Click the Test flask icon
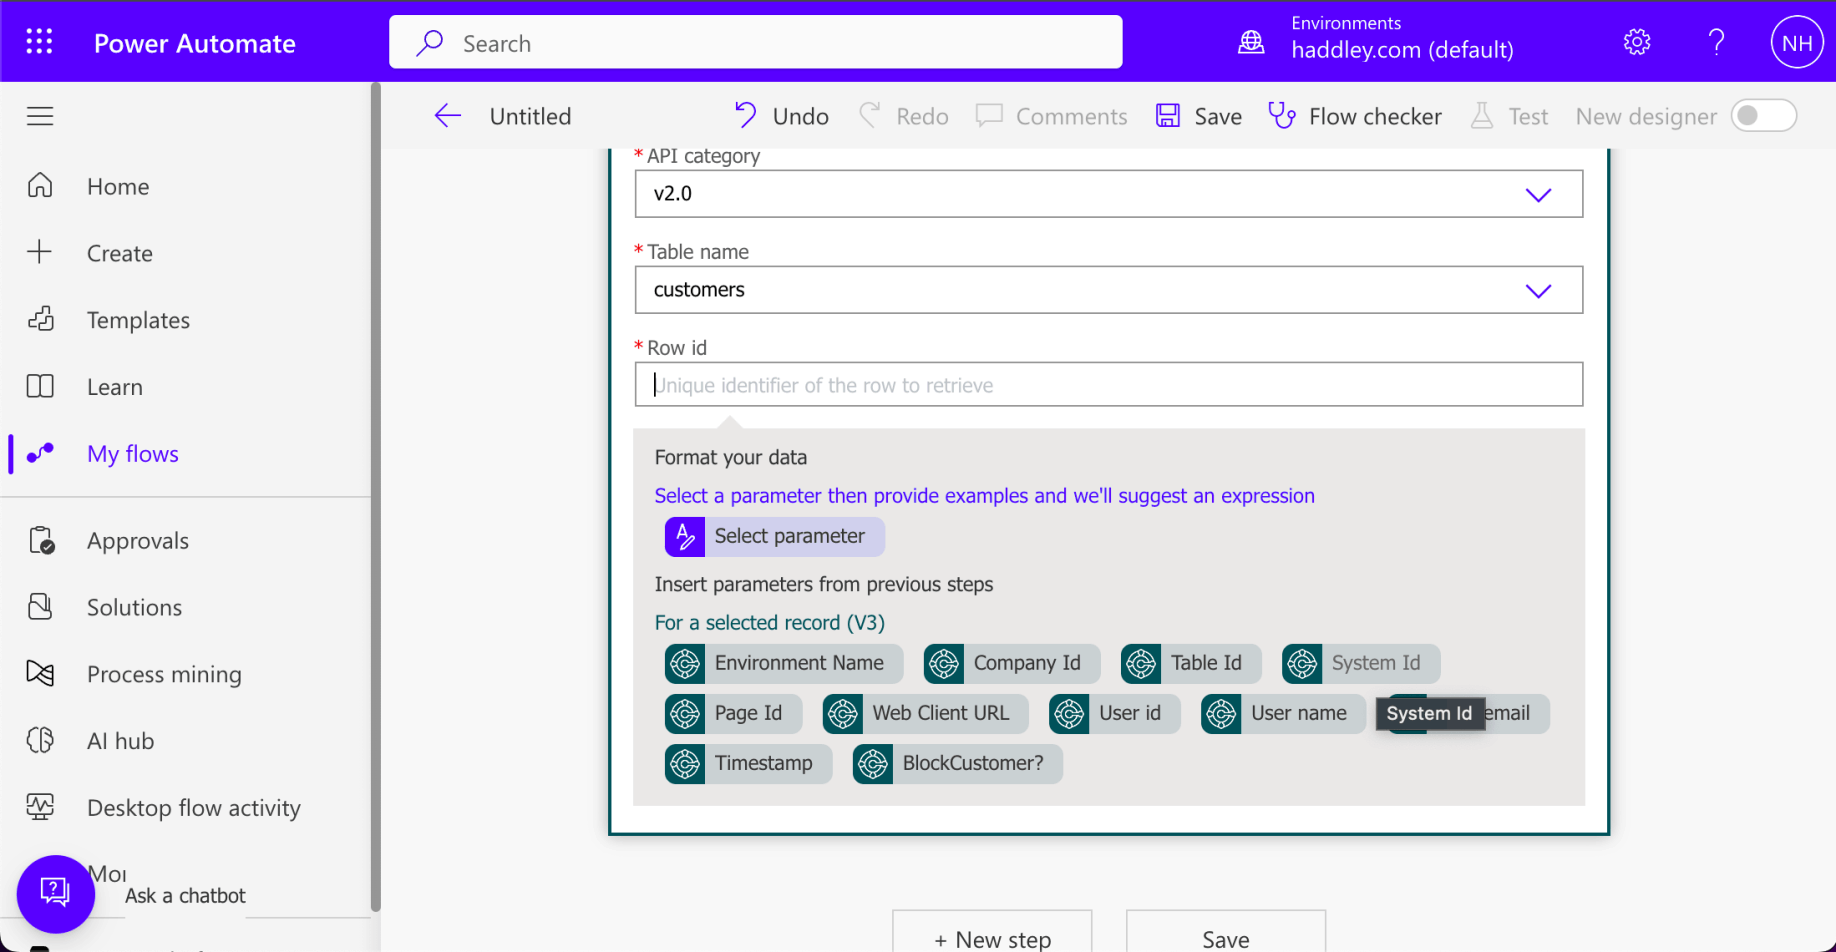Viewport: 1836px width, 952px height. coord(1482,115)
